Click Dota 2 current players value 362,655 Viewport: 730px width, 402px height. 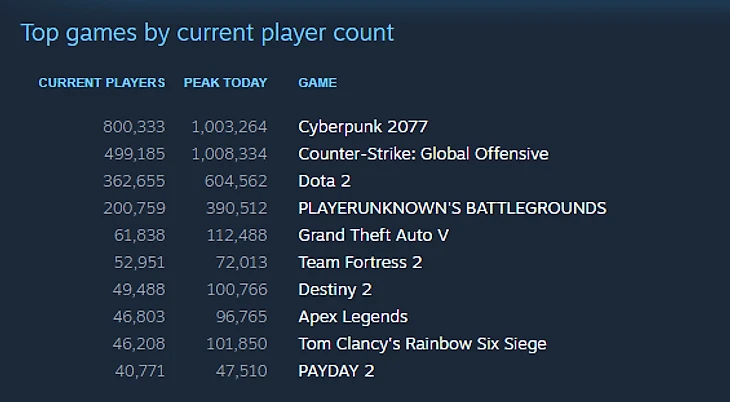click(134, 181)
